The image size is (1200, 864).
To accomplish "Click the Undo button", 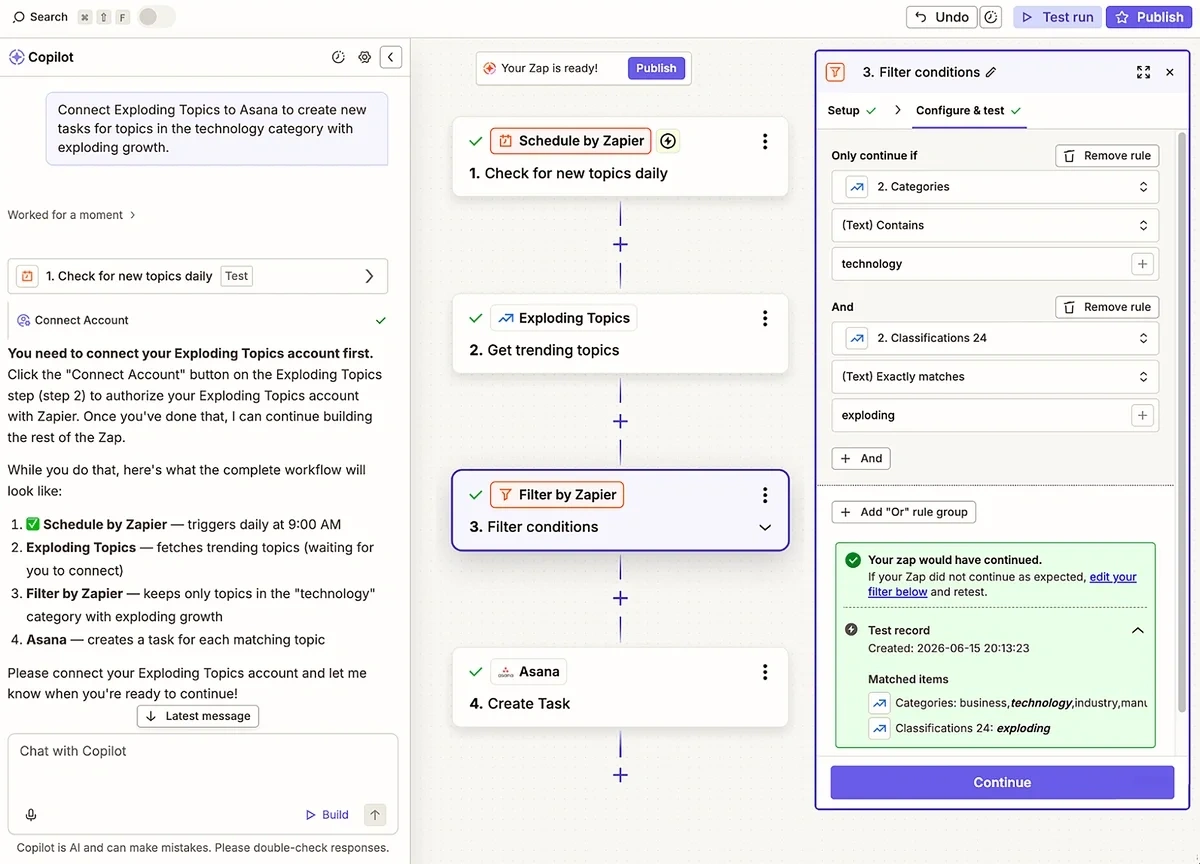I will coord(942,17).
